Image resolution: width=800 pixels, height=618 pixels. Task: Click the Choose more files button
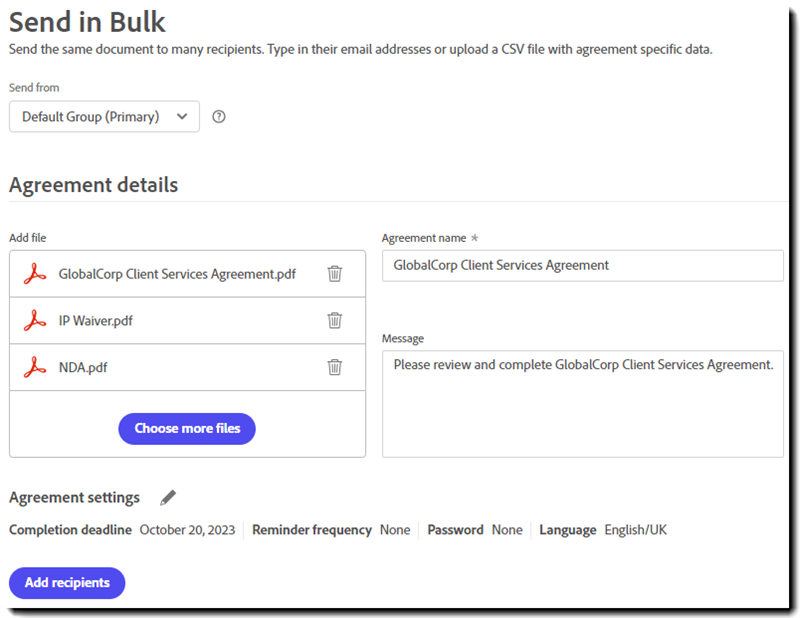coord(187,428)
